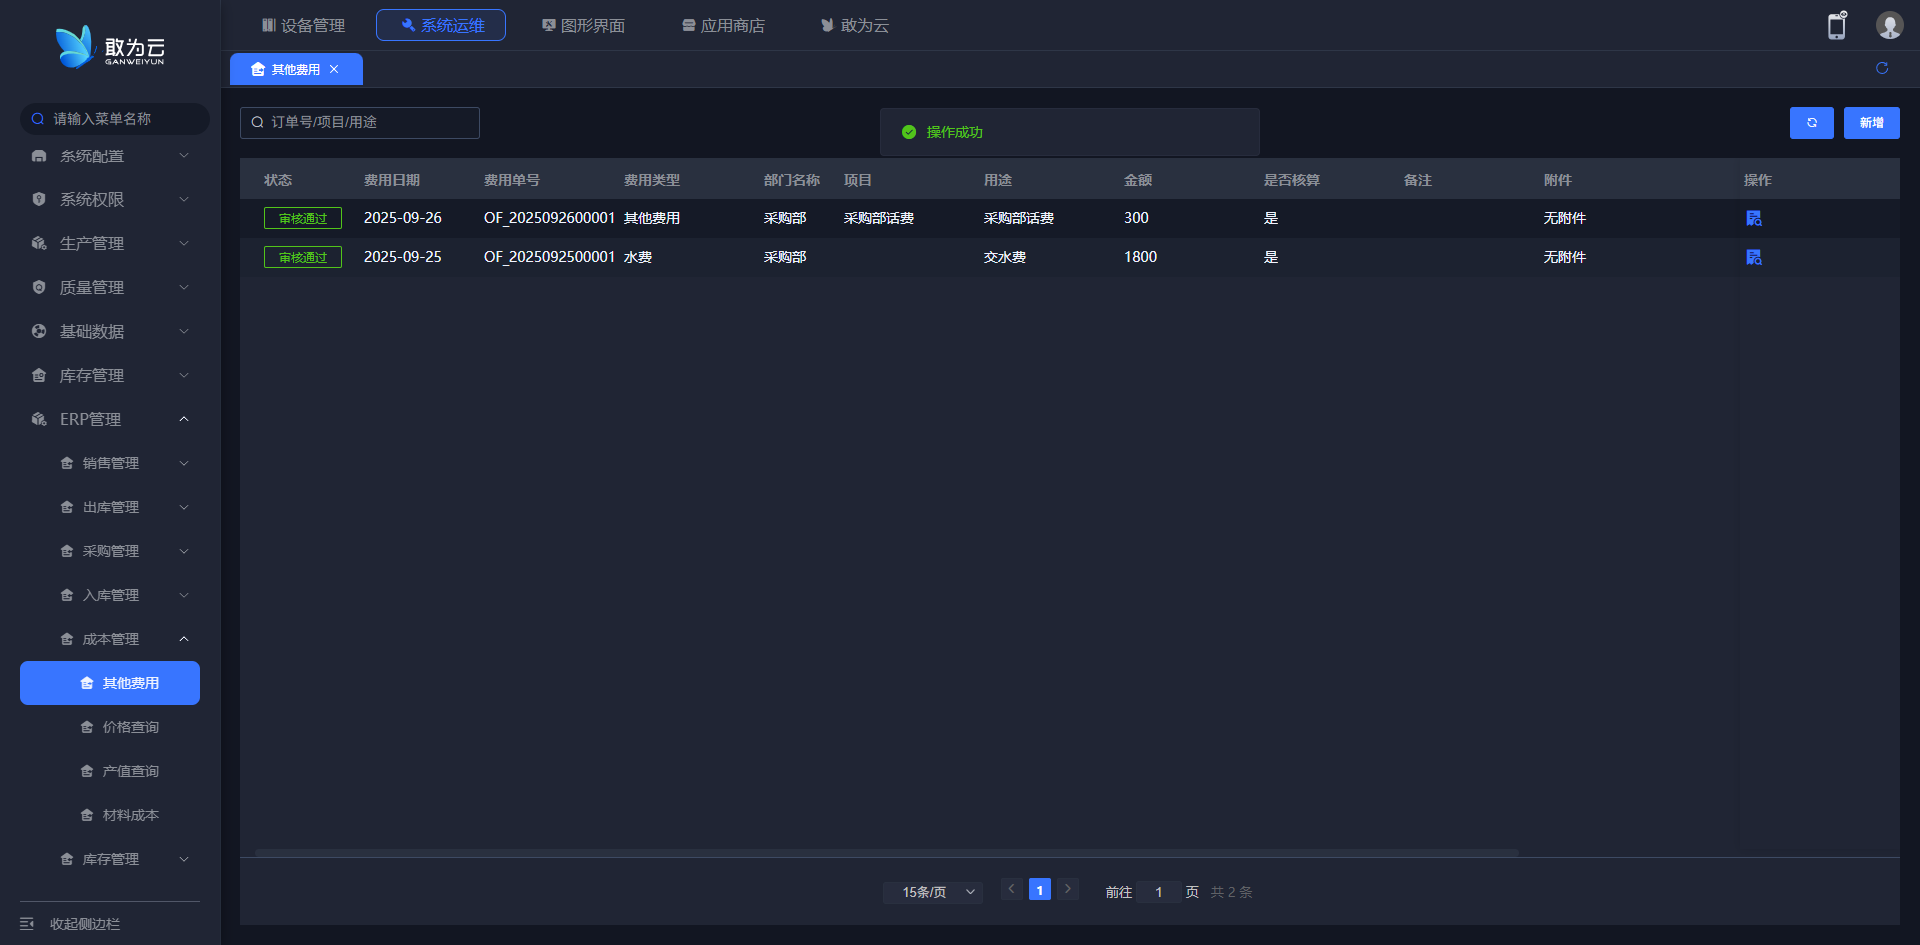Image resolution: width=1920 pixels, height=945 pixels.
Task: Click the 基础数据 sidebar icon
Action: pos(39,331)
